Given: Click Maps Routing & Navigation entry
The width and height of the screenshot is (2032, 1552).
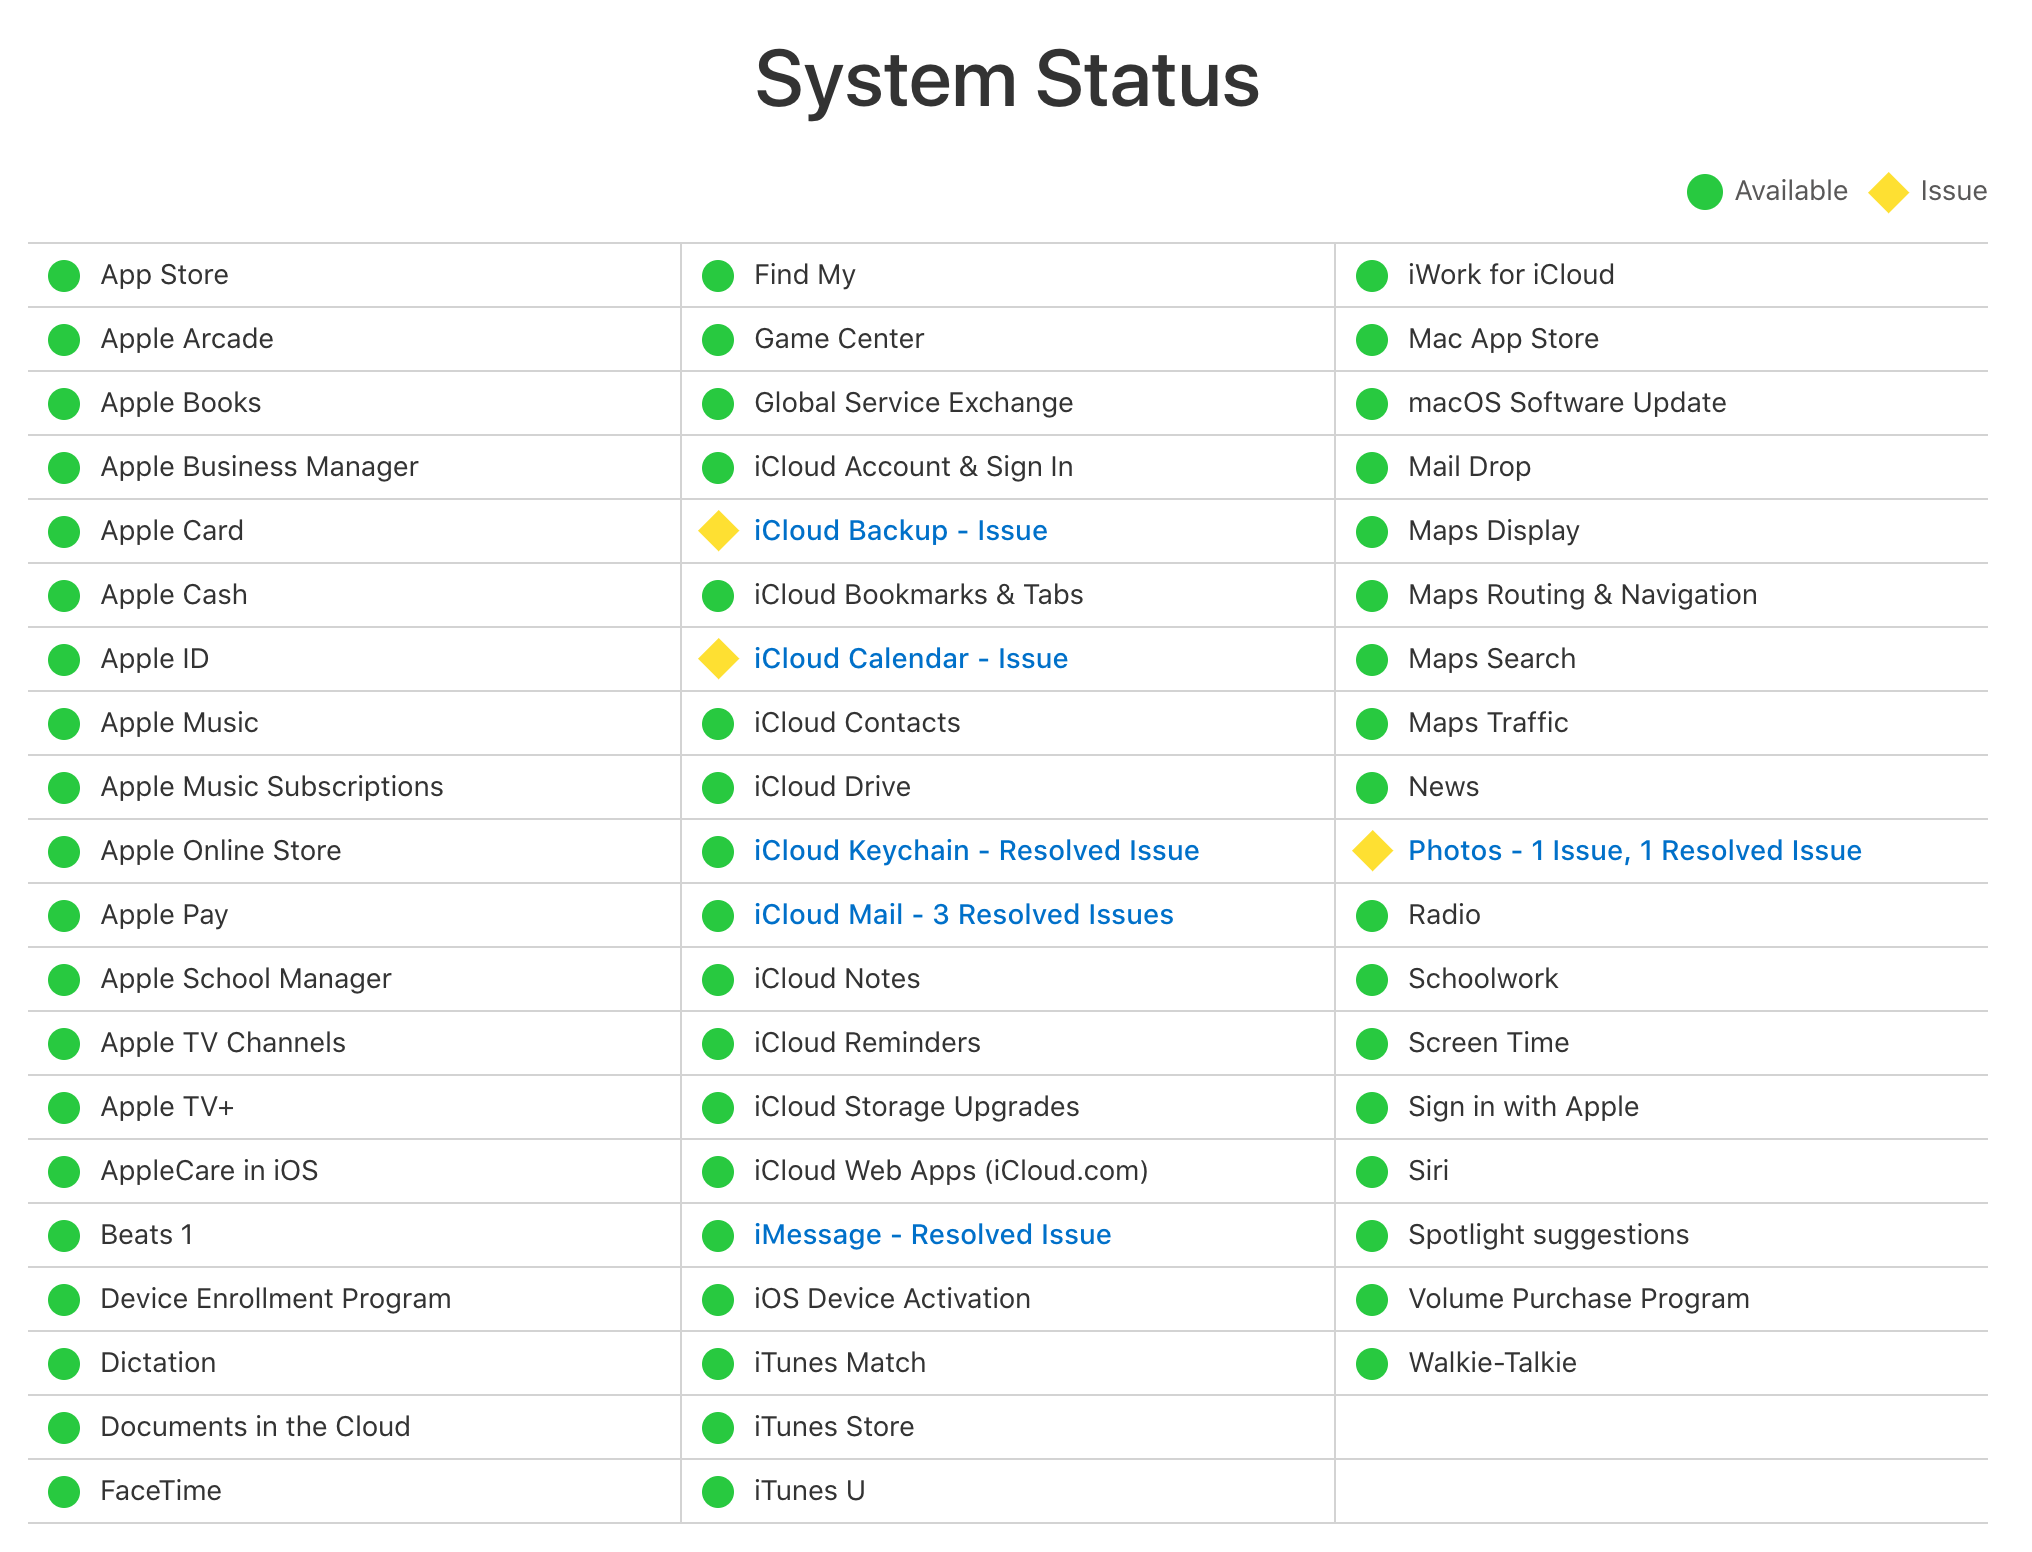Looking at the screenshot, I should click(x=1582, y=595).
